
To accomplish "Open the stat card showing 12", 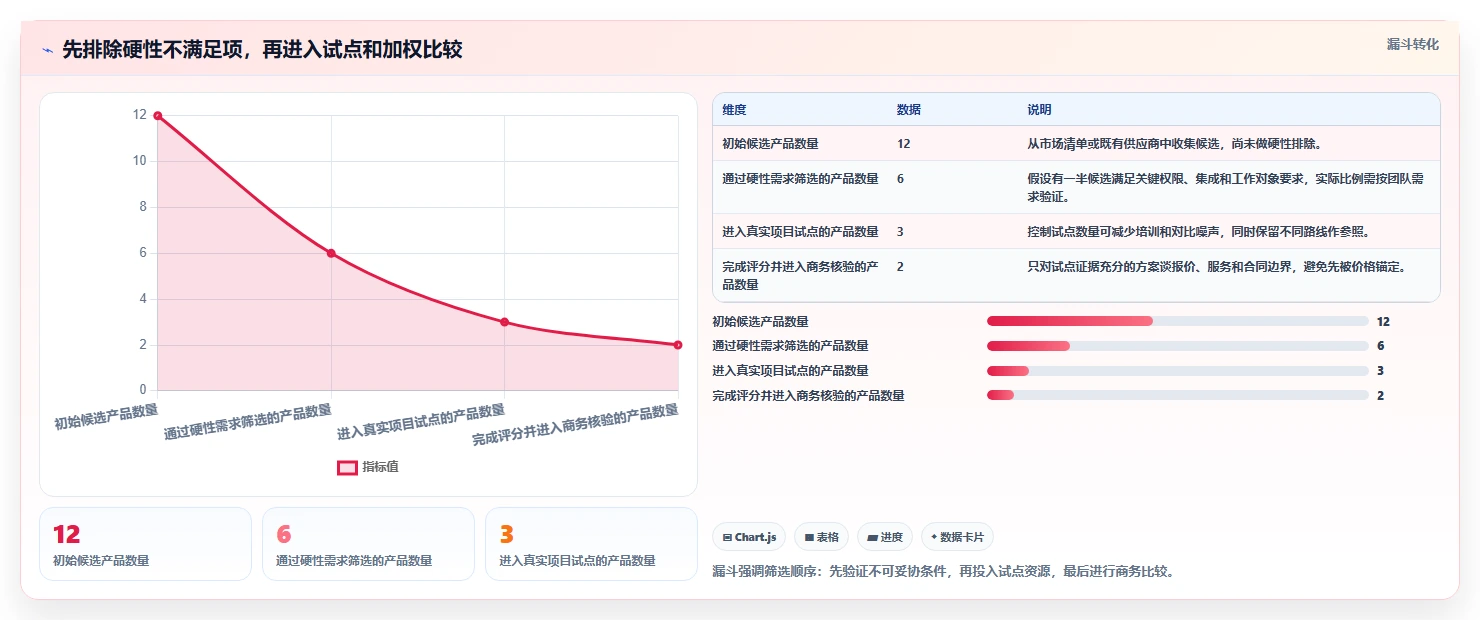I will (145, 544).
